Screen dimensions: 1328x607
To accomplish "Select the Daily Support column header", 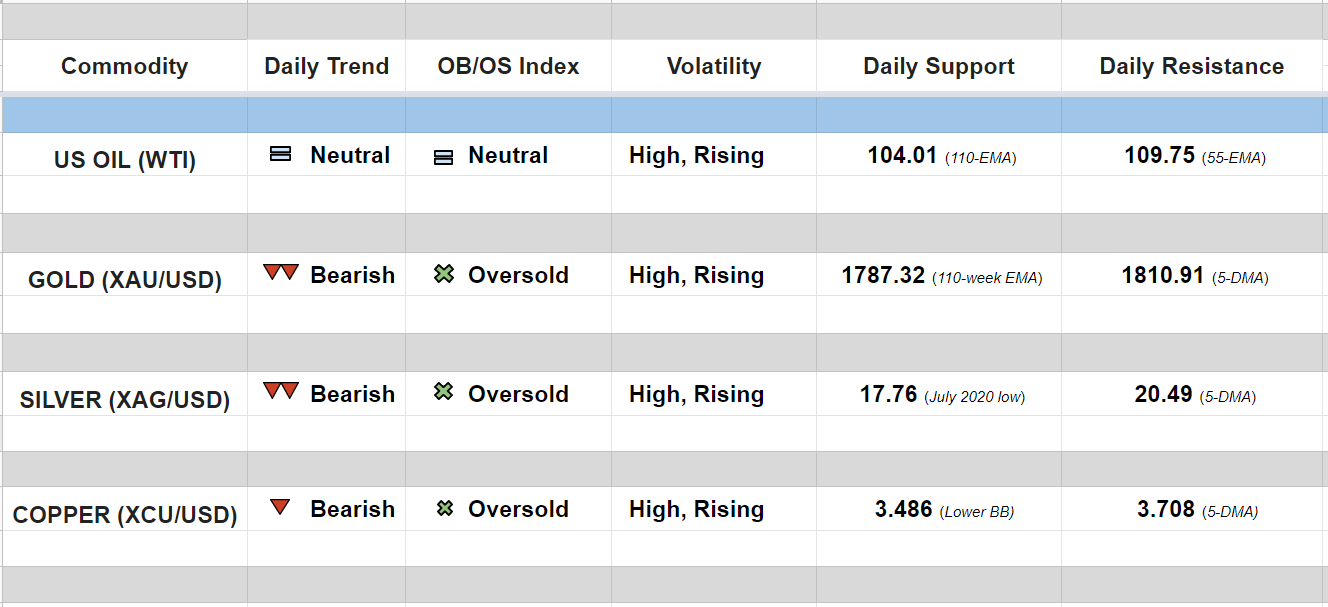I will click(939, 66).
